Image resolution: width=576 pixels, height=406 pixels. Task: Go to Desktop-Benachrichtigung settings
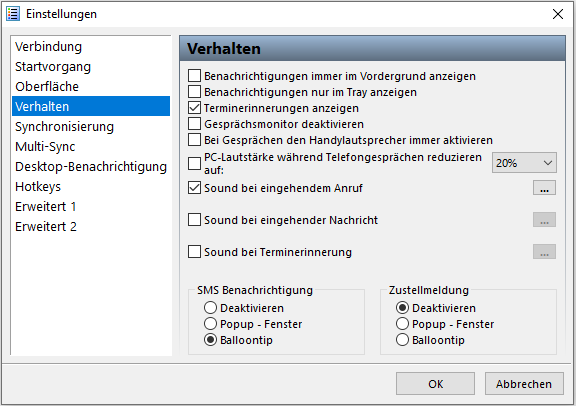91,166
